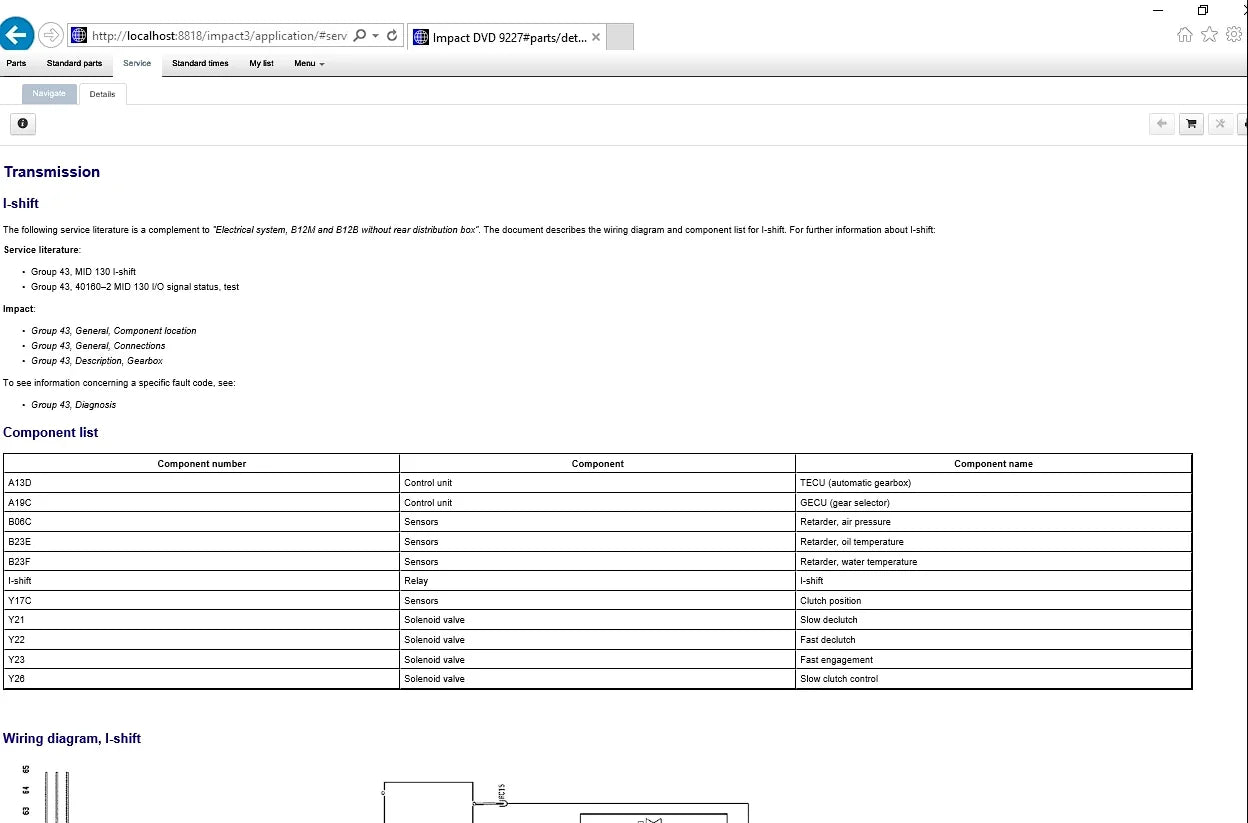This screenshot has width=1248, height=823.
Task: Open Group 43, General, Component location link
Action: pyautogui.click(x=114, y=331)
